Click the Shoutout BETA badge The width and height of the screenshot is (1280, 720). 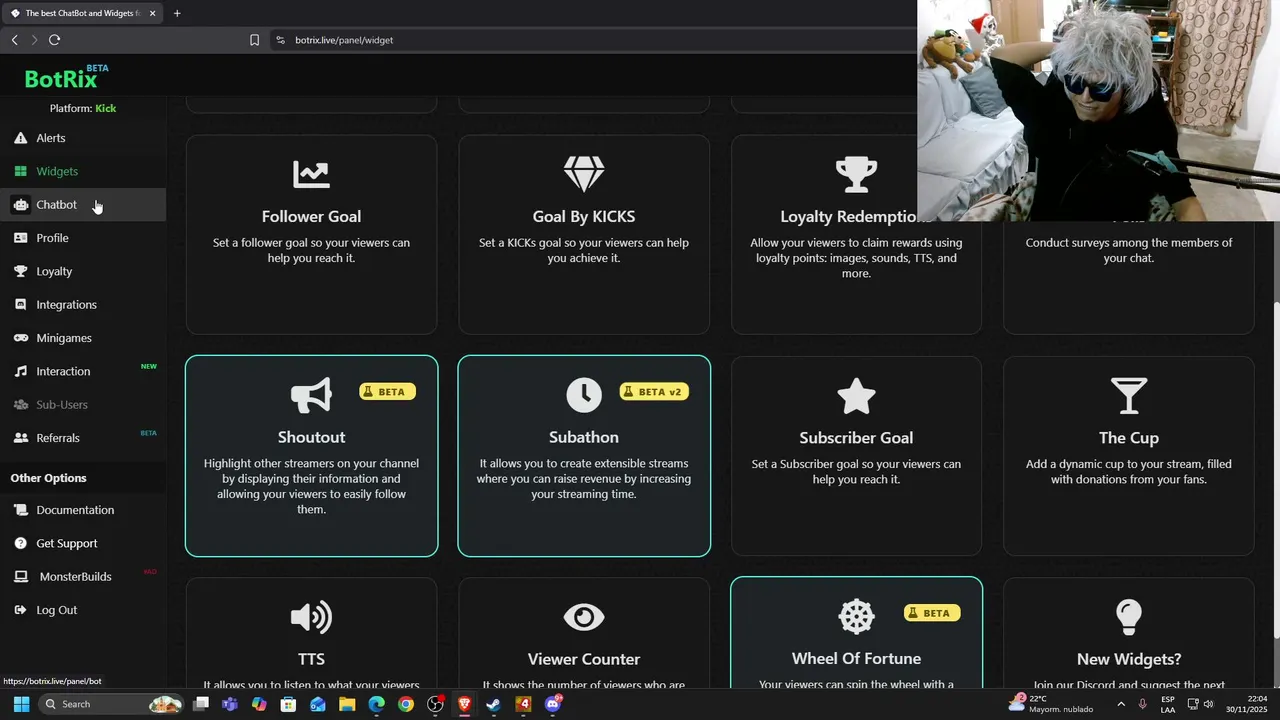[387, 392]
